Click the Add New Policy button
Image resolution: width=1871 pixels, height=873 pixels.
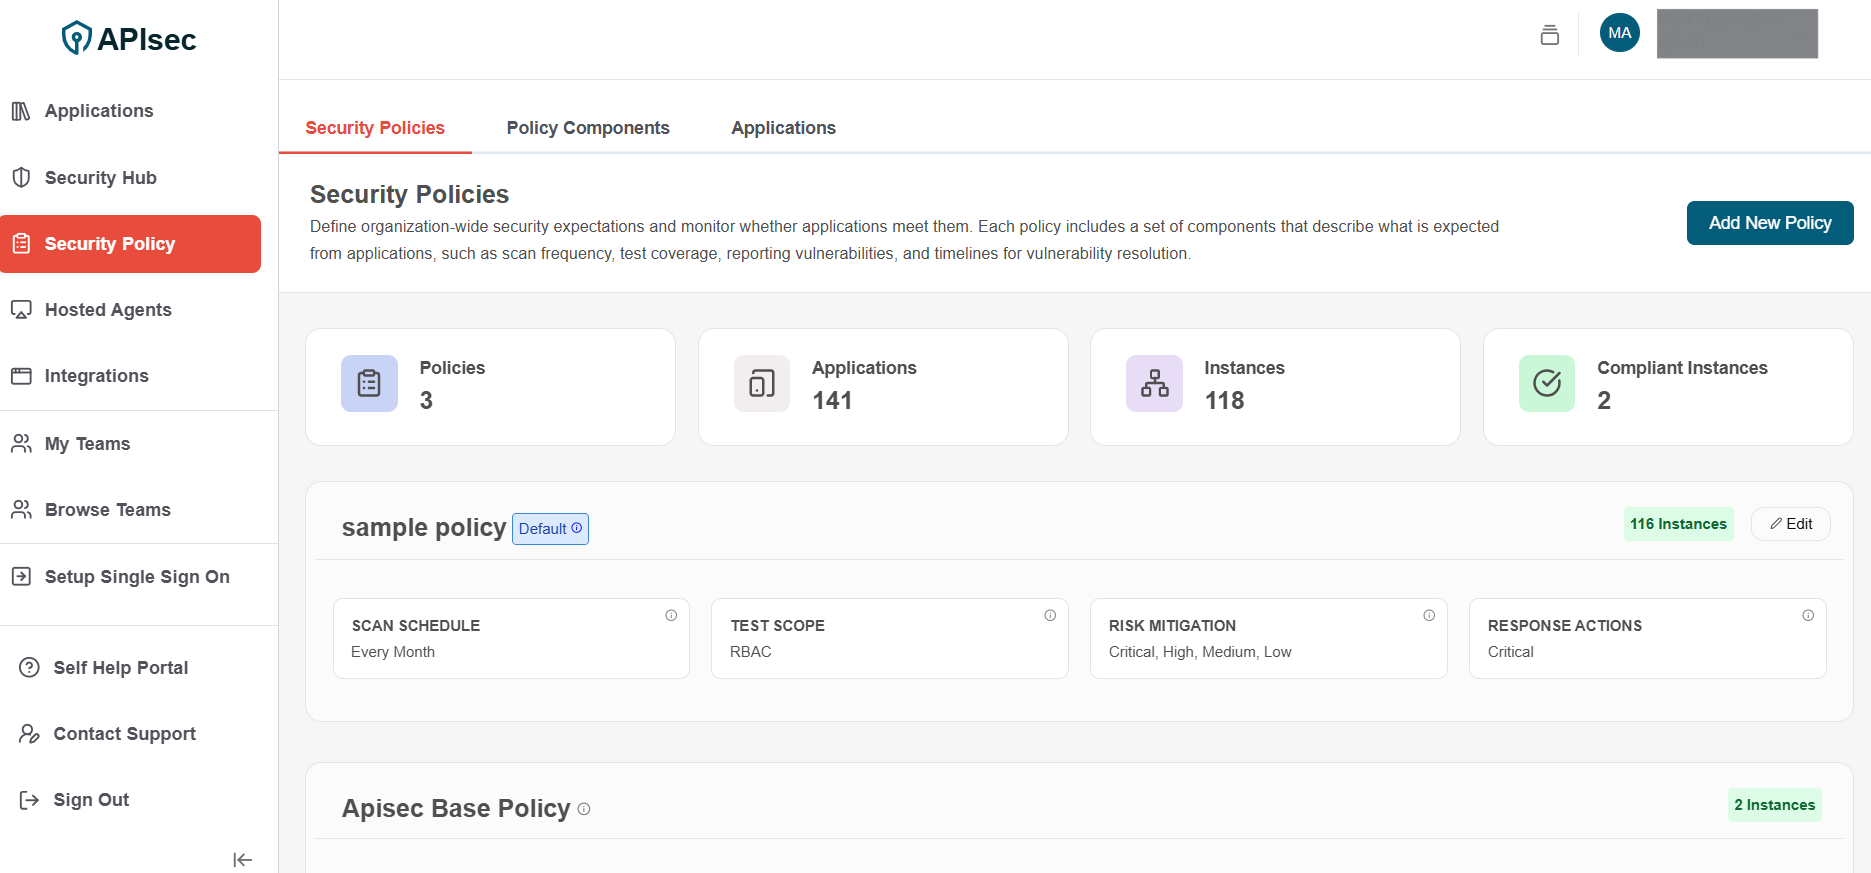tap(1769, 223)
